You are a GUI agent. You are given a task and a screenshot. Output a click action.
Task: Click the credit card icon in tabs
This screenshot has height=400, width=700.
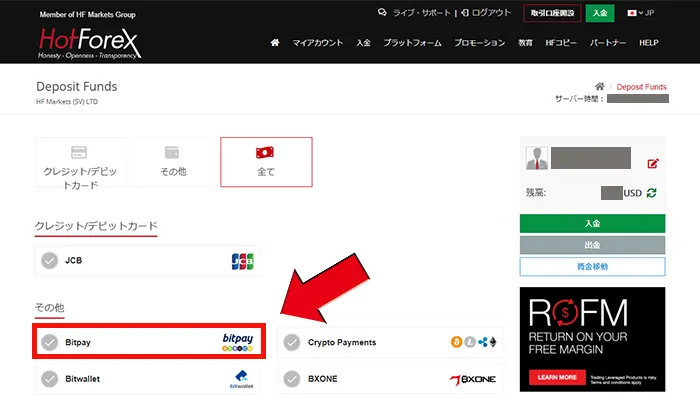(79, 152)
